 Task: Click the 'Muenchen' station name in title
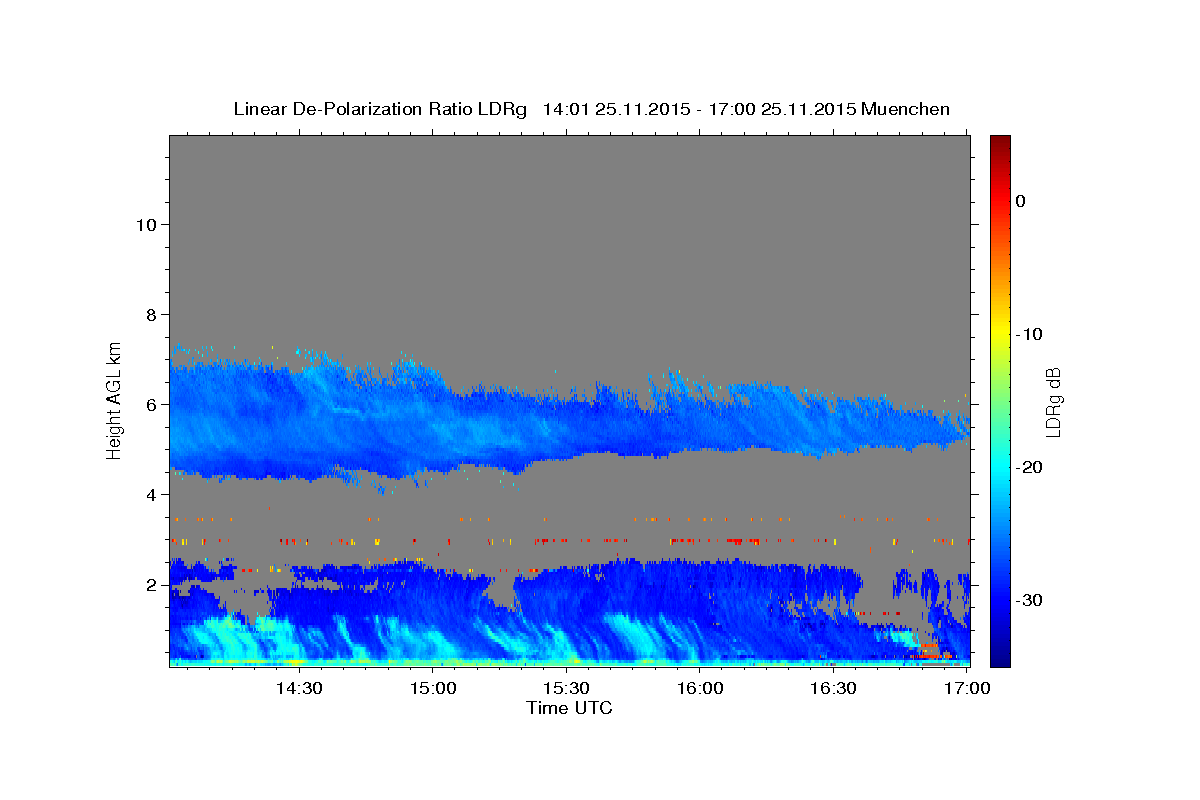click(906, 109)
